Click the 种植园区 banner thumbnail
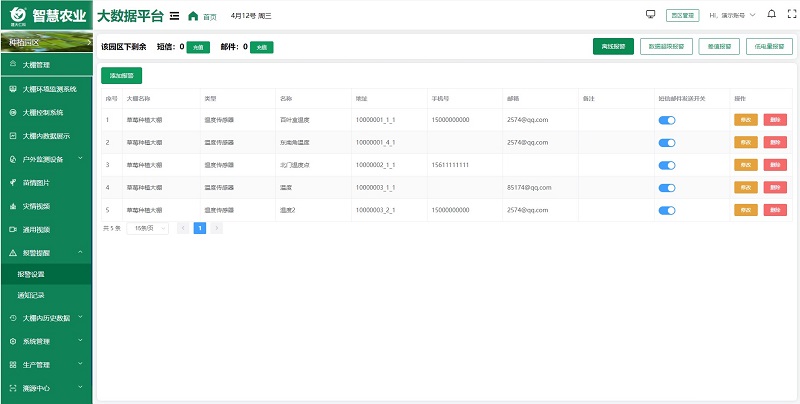Image resolution: width=800 pixels, height=404 pixels. (x=46, y=42)
